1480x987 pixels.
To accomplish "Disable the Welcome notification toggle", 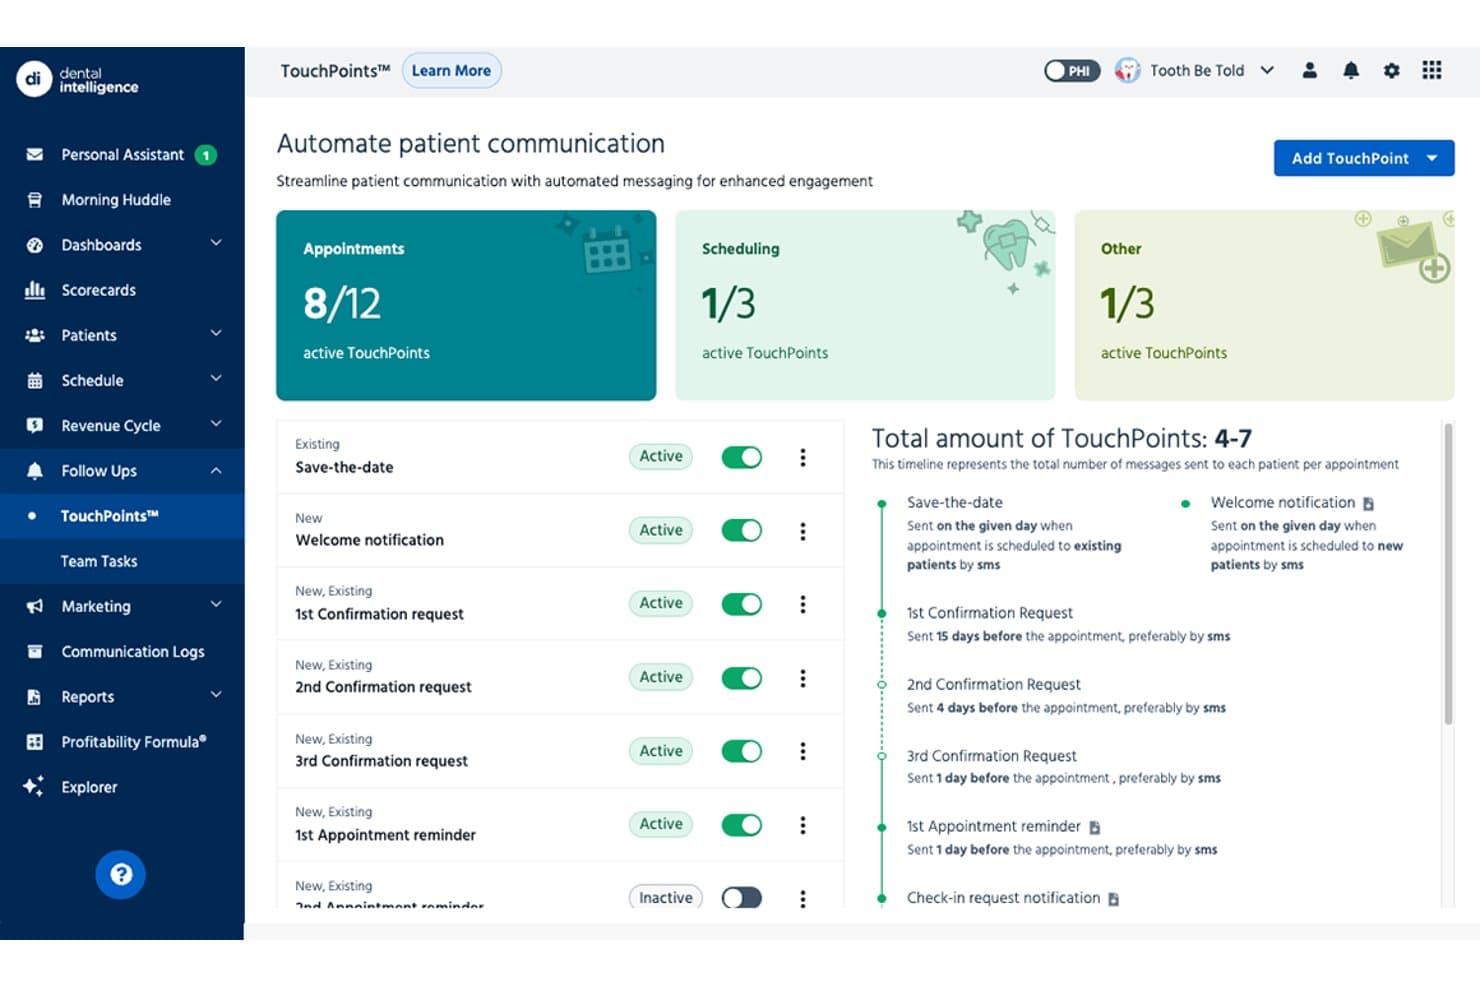I will pos(742,530).
